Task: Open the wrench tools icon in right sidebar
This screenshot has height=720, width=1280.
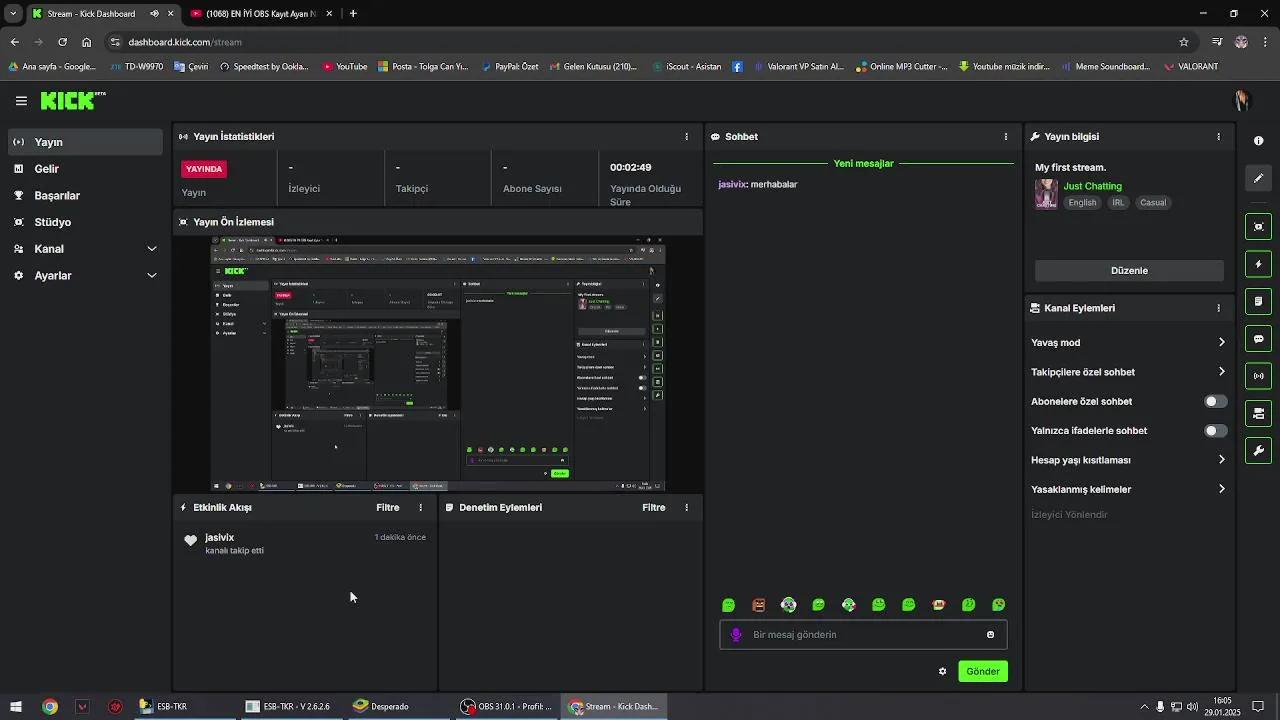Action: (x=1258, y=451)
